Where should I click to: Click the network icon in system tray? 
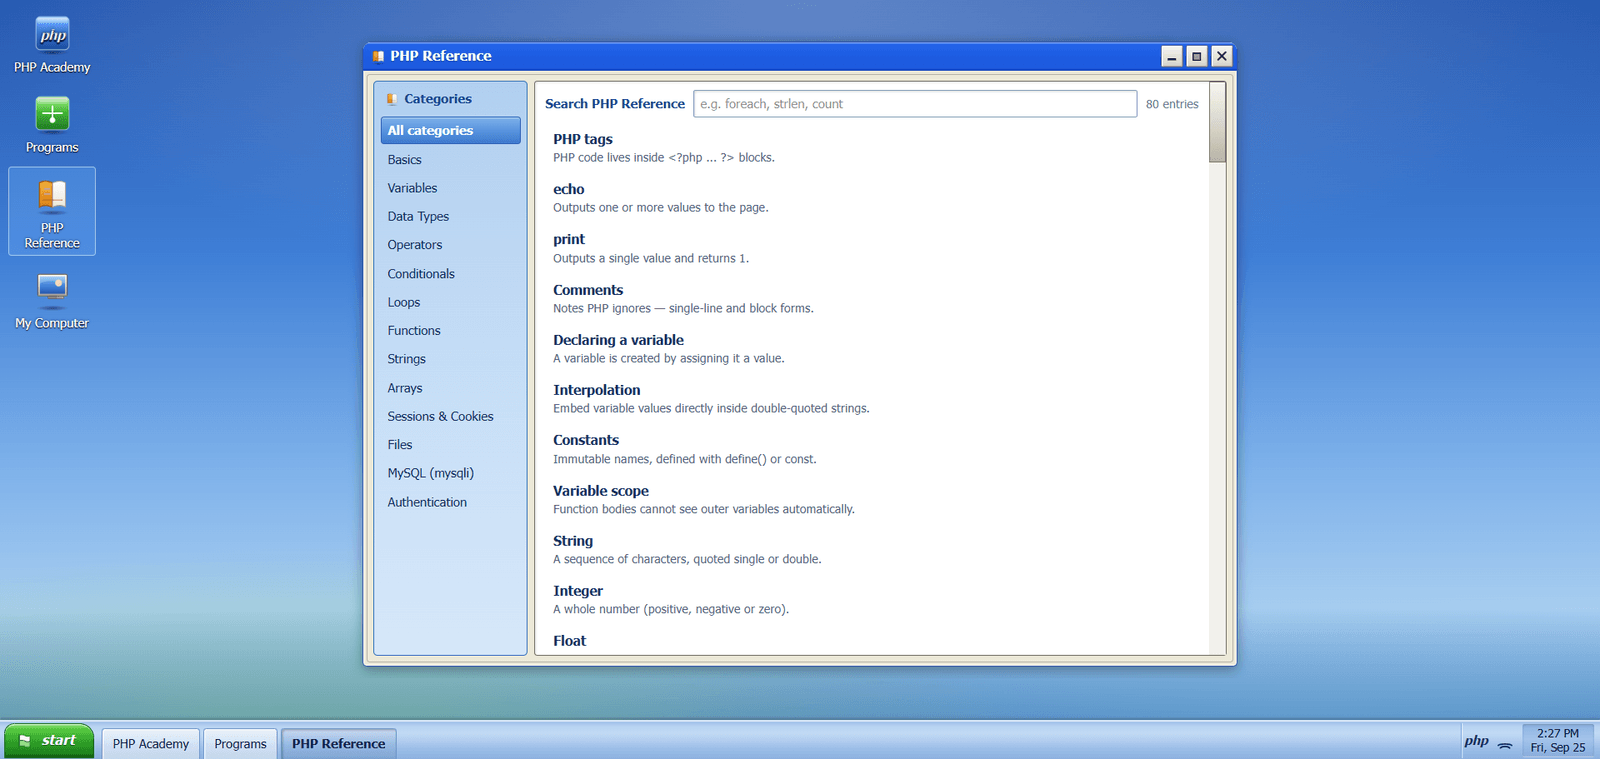(1505, 744)
